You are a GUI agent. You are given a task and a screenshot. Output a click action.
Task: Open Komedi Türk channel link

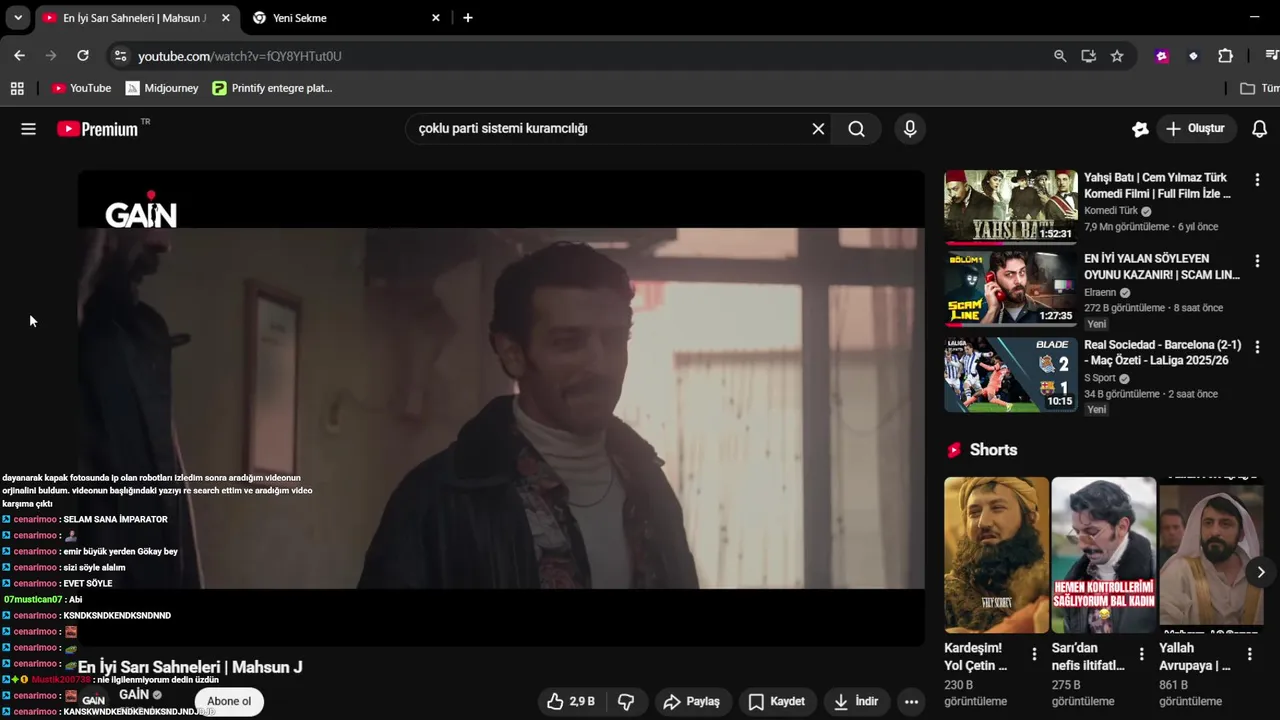pos(1111,211)
